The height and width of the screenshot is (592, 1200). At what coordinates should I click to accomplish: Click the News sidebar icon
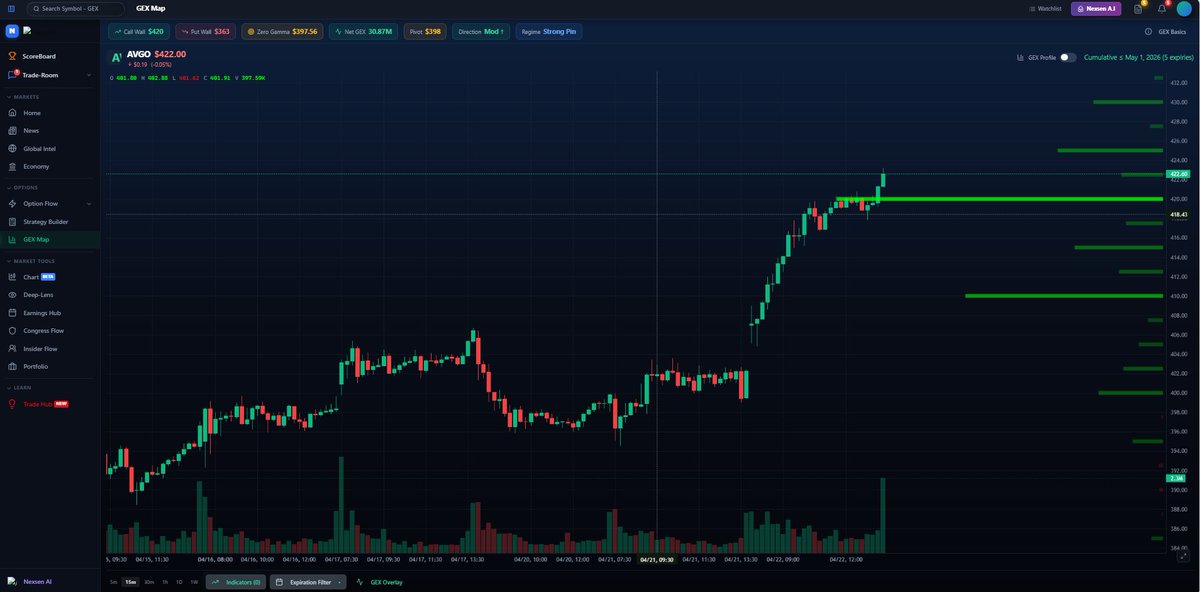[12, 130]
